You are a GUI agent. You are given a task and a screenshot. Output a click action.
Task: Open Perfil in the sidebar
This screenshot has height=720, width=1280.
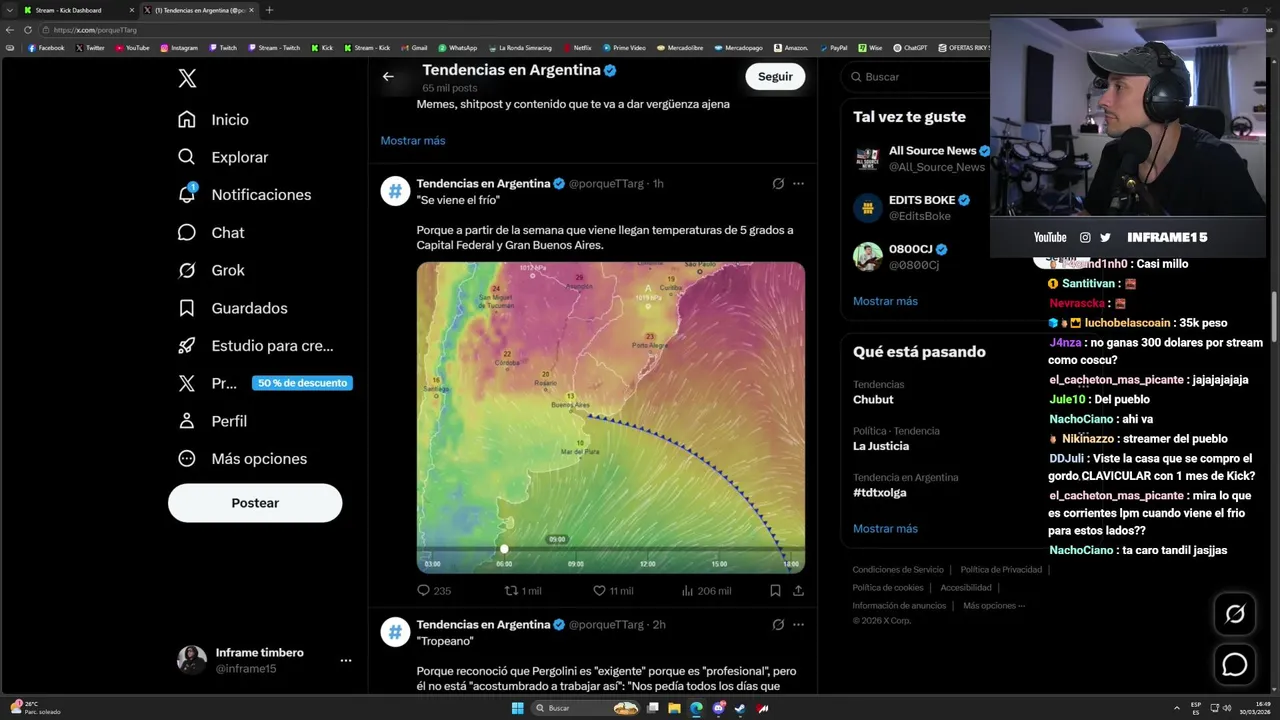[212, 421]
